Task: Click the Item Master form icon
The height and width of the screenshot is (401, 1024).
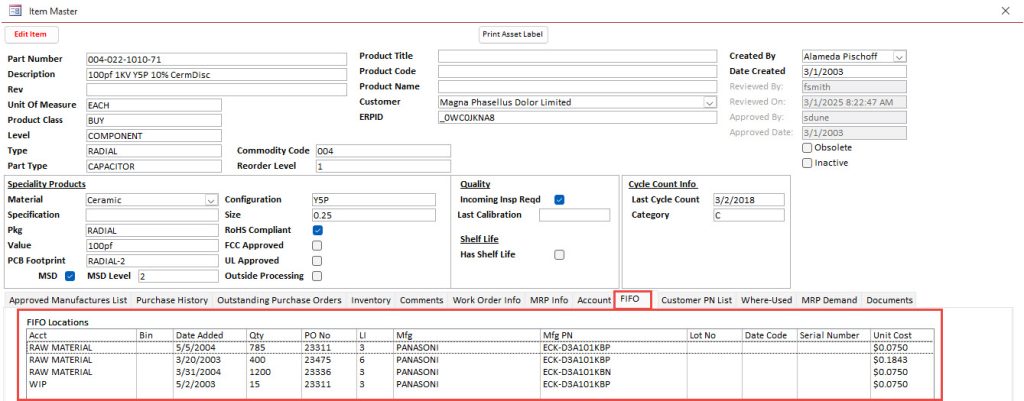Action: click(14, 10)
